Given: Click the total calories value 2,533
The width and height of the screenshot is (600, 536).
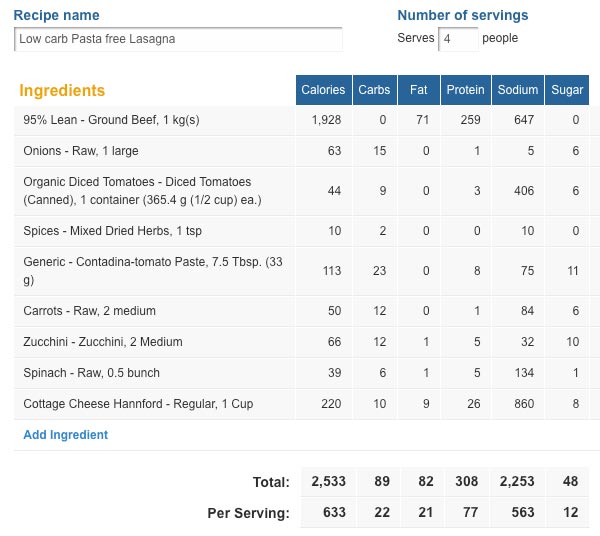Looking at the screenshot, I should click(326, 482).
